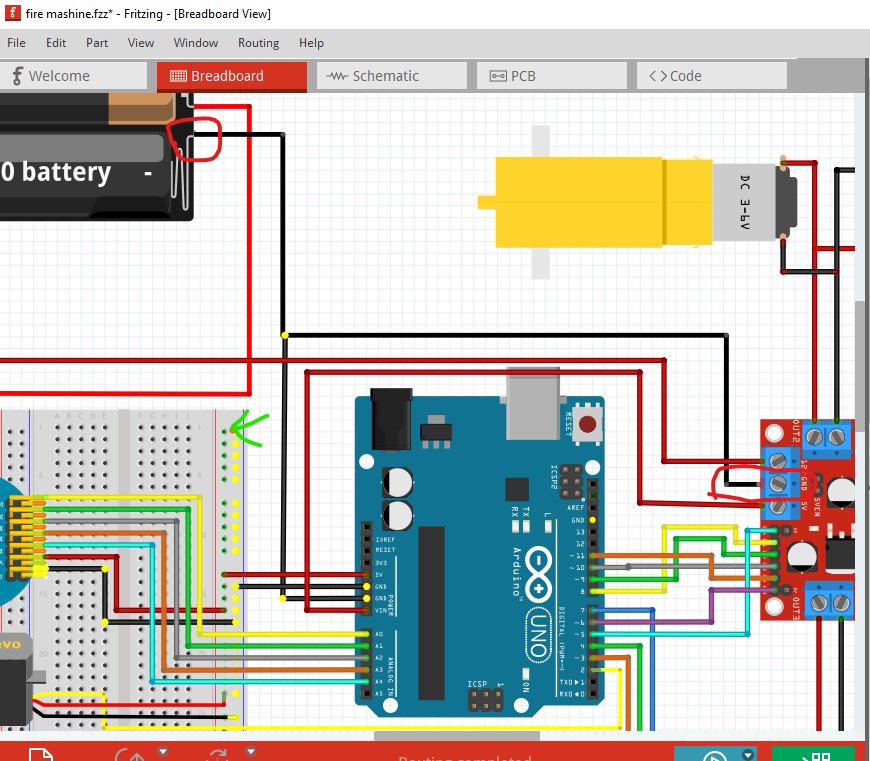This screenshot has height=761, width=870.
Task: Open the Part menu
Action: click(x=97, y=43)
